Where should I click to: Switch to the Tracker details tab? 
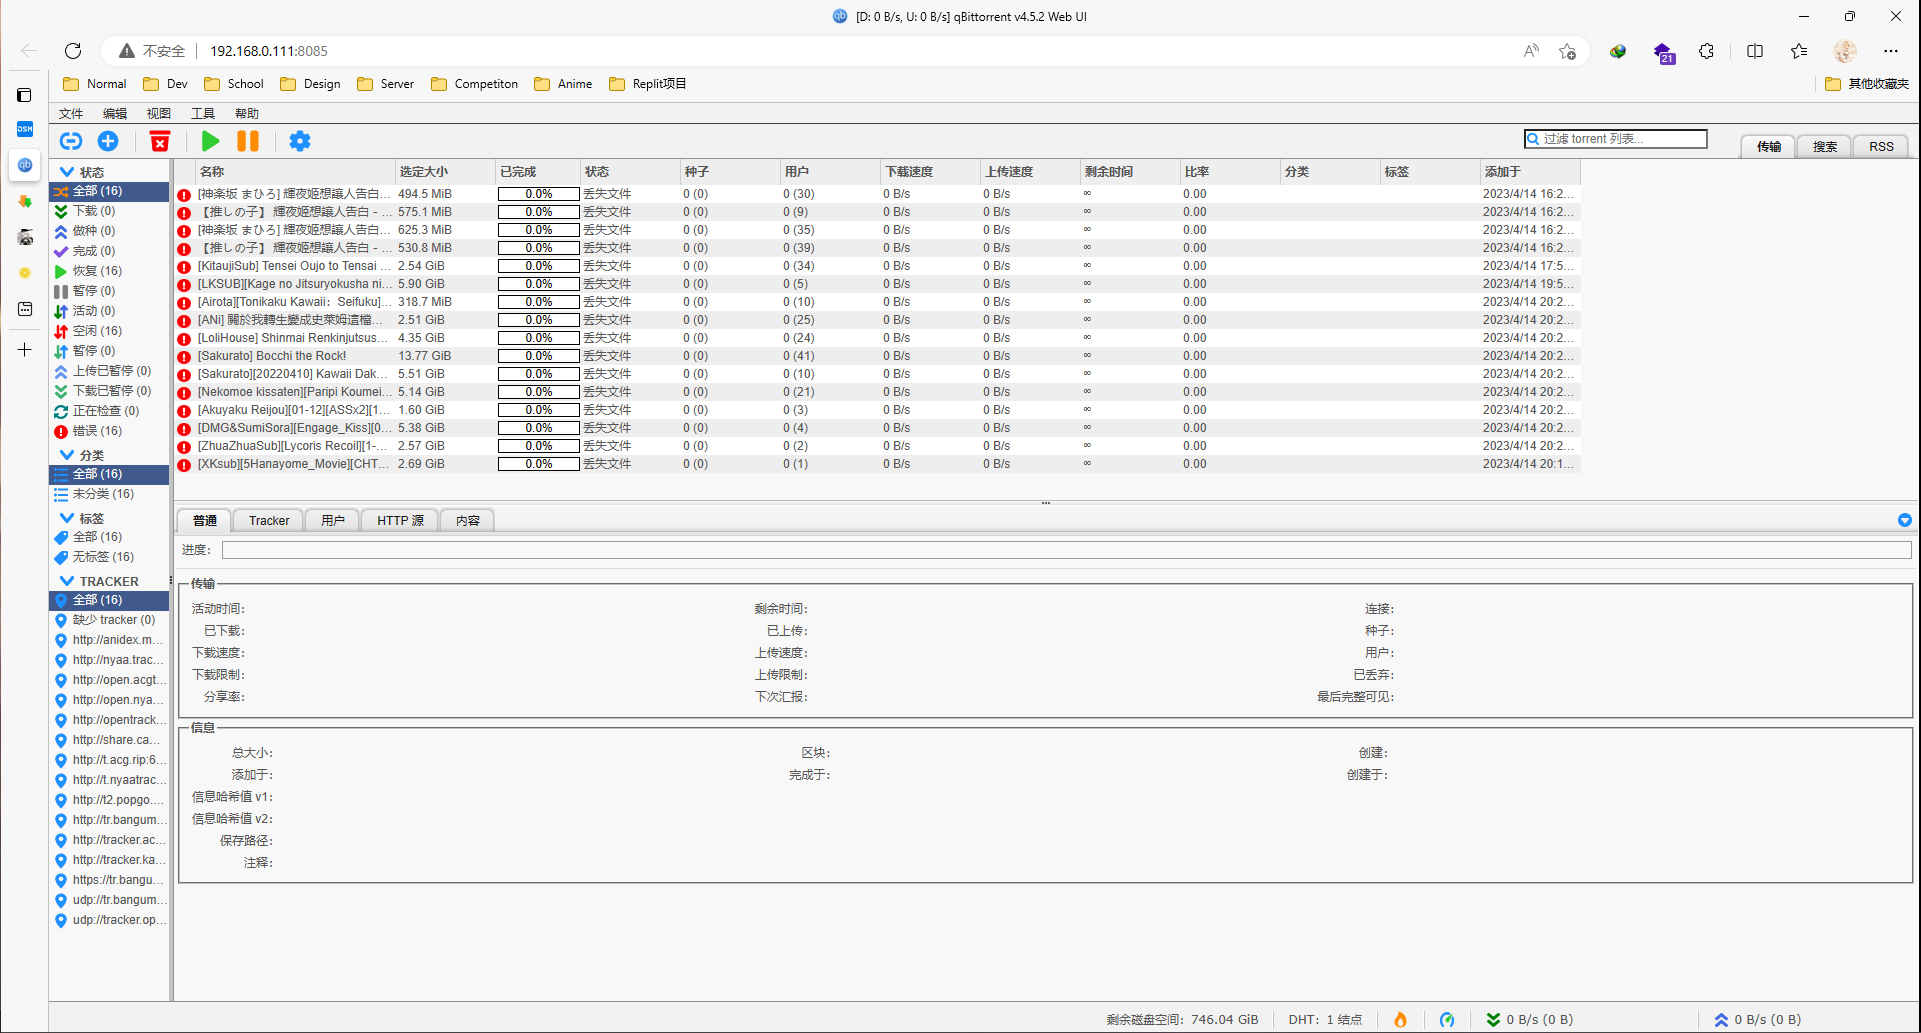click(269, 521)
